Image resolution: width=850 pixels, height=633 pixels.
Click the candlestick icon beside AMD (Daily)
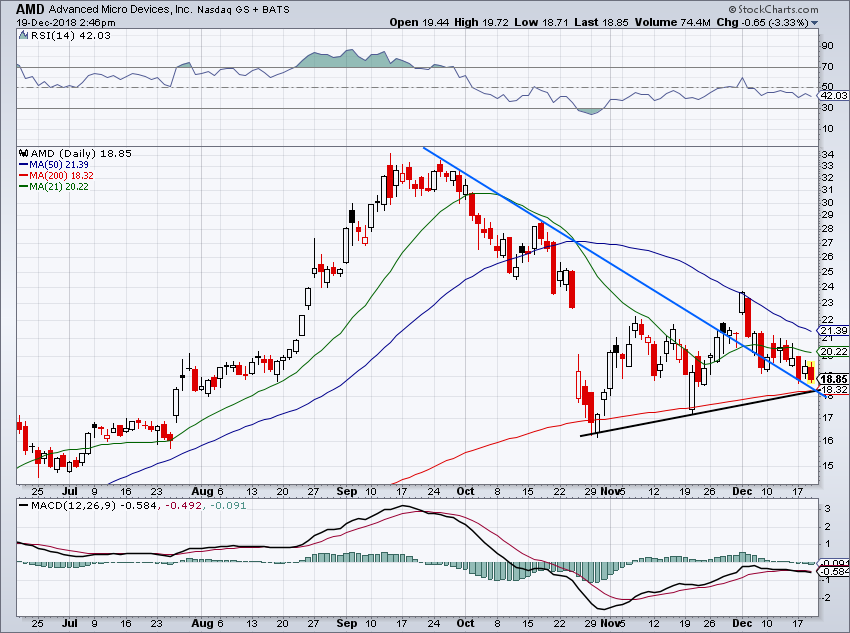click(23, 153)
